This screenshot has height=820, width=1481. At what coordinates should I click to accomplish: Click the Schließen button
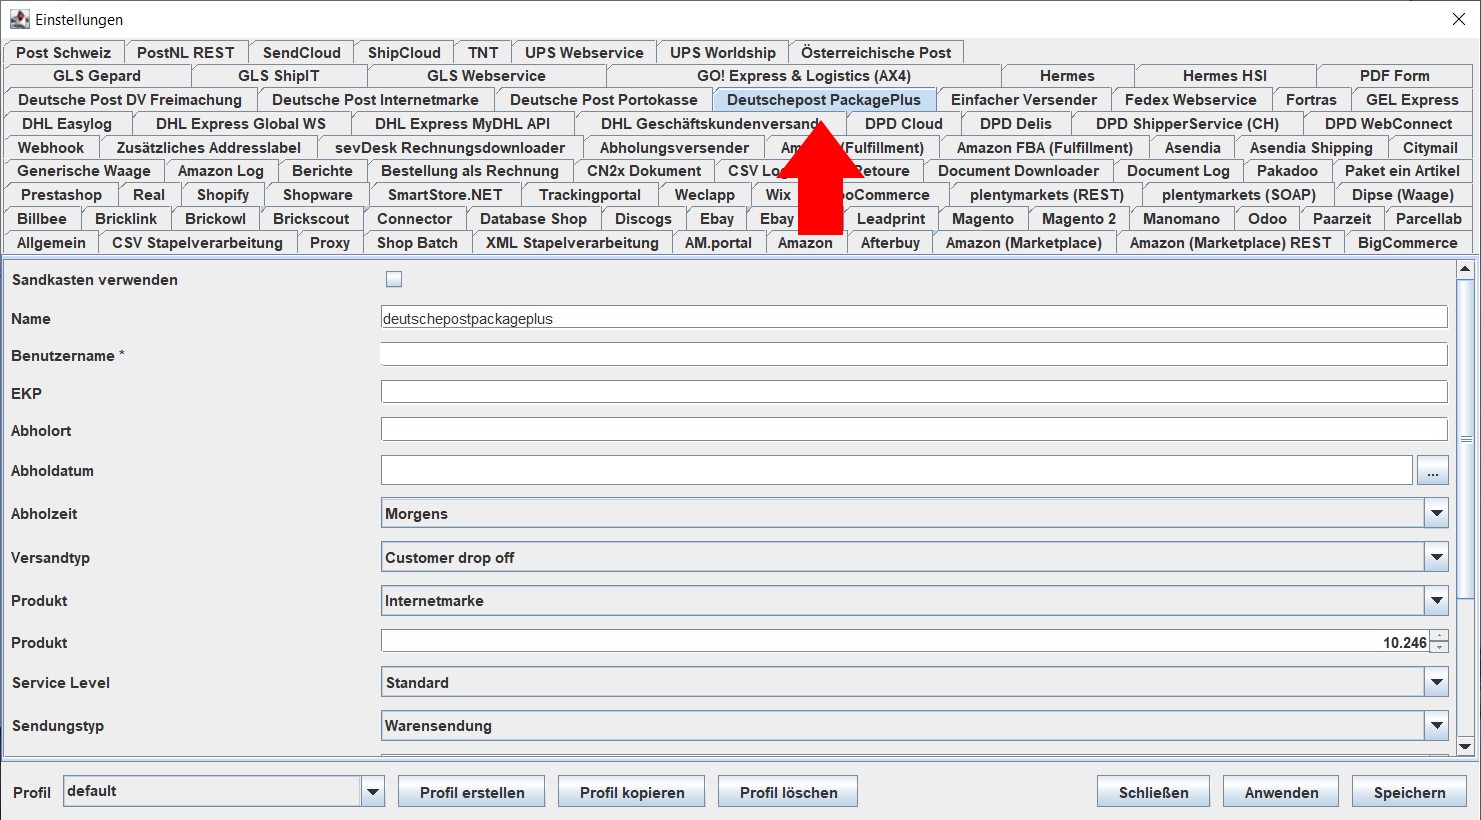click(1153, 792)
